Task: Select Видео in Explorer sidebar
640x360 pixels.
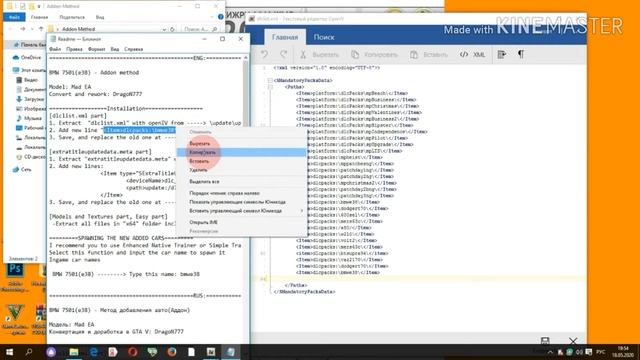Action: pos(27,80)
